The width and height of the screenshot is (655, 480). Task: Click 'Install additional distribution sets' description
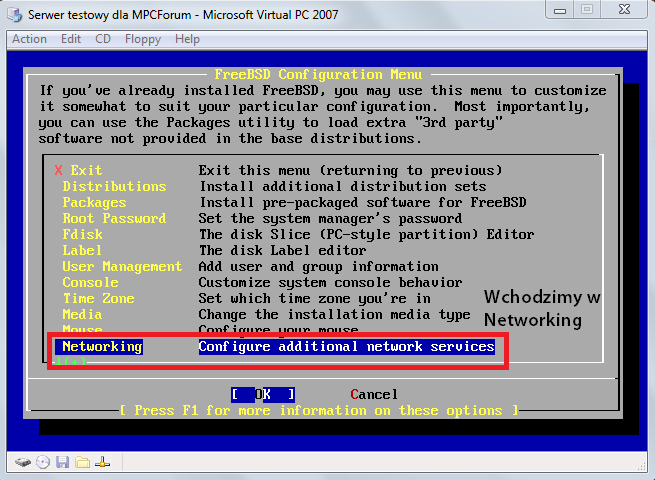pos(343,186)
